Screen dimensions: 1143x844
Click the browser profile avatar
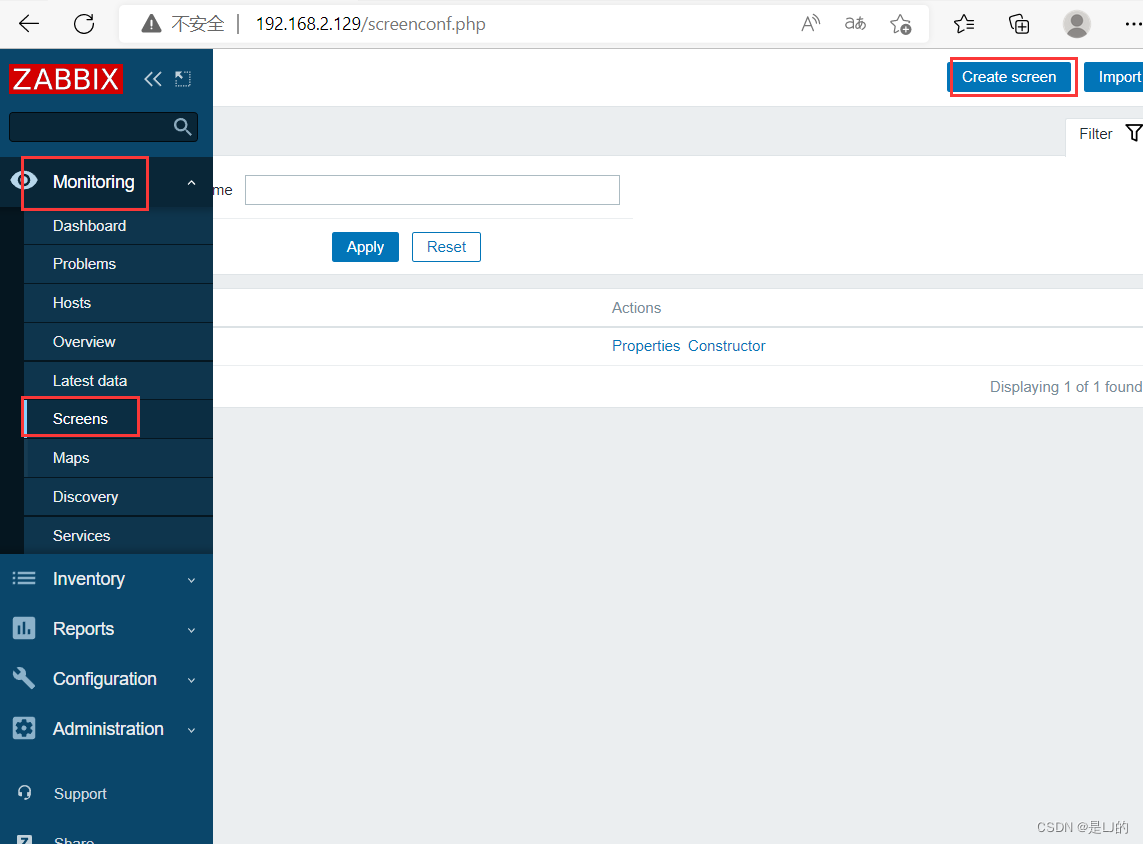tap(1077, 24)
